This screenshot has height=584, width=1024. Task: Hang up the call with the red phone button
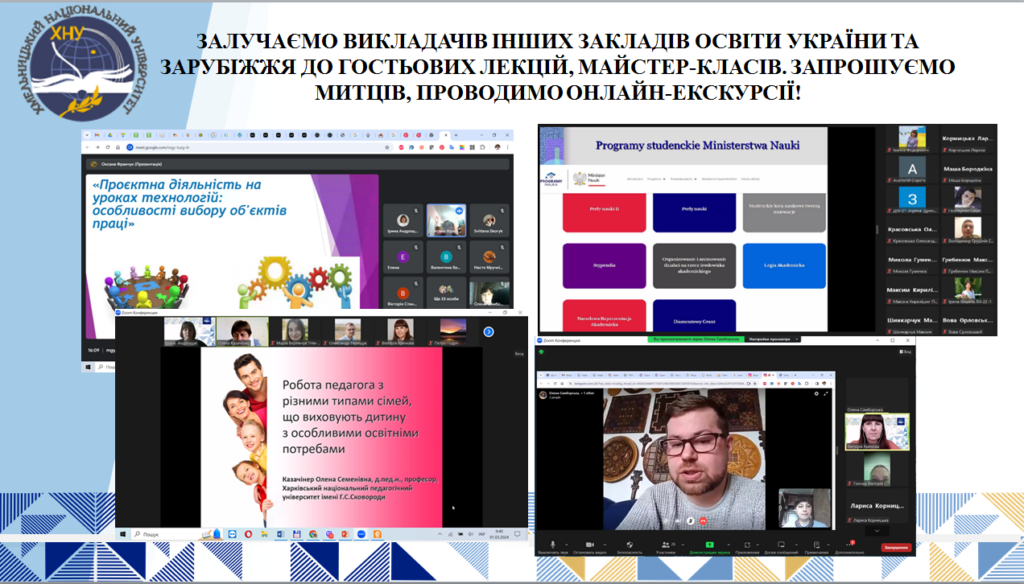pos(703,521)
